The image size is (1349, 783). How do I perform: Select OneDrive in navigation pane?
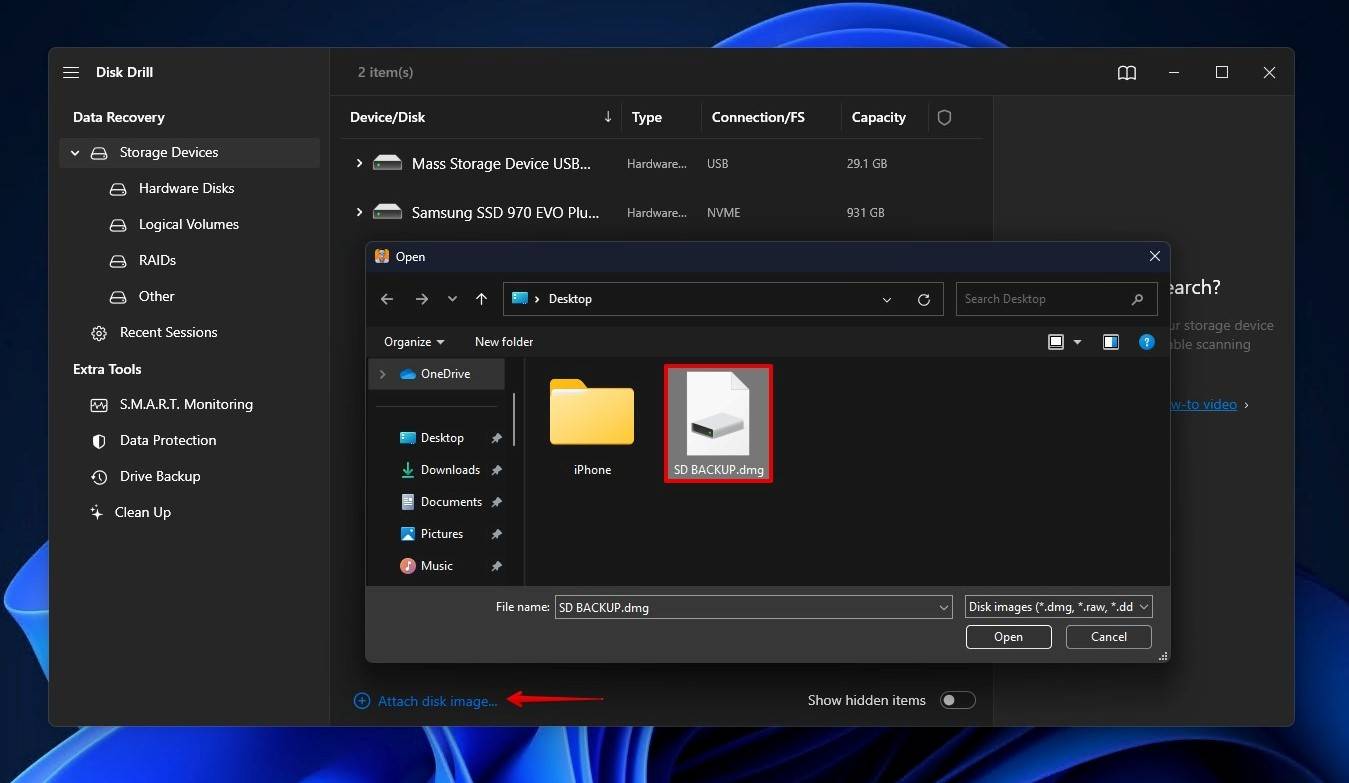[x=445, y=374]
